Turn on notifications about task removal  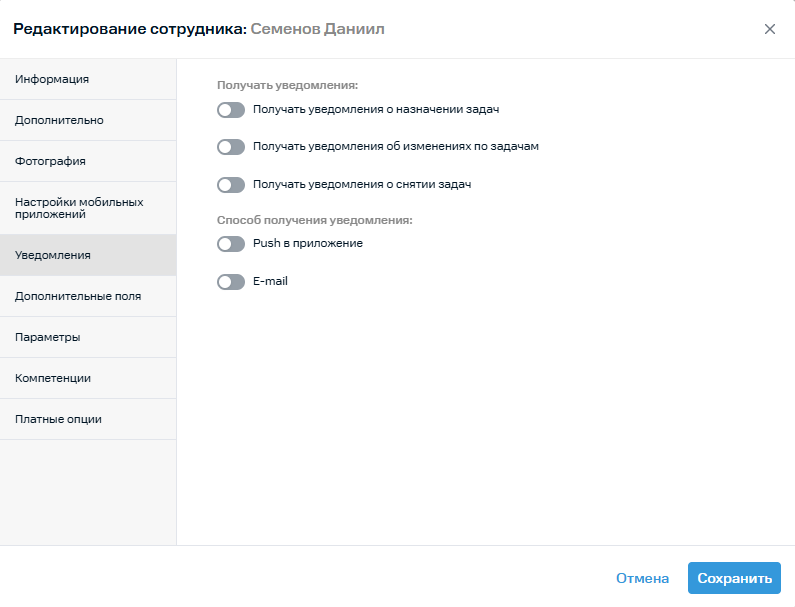click(231, 185)
